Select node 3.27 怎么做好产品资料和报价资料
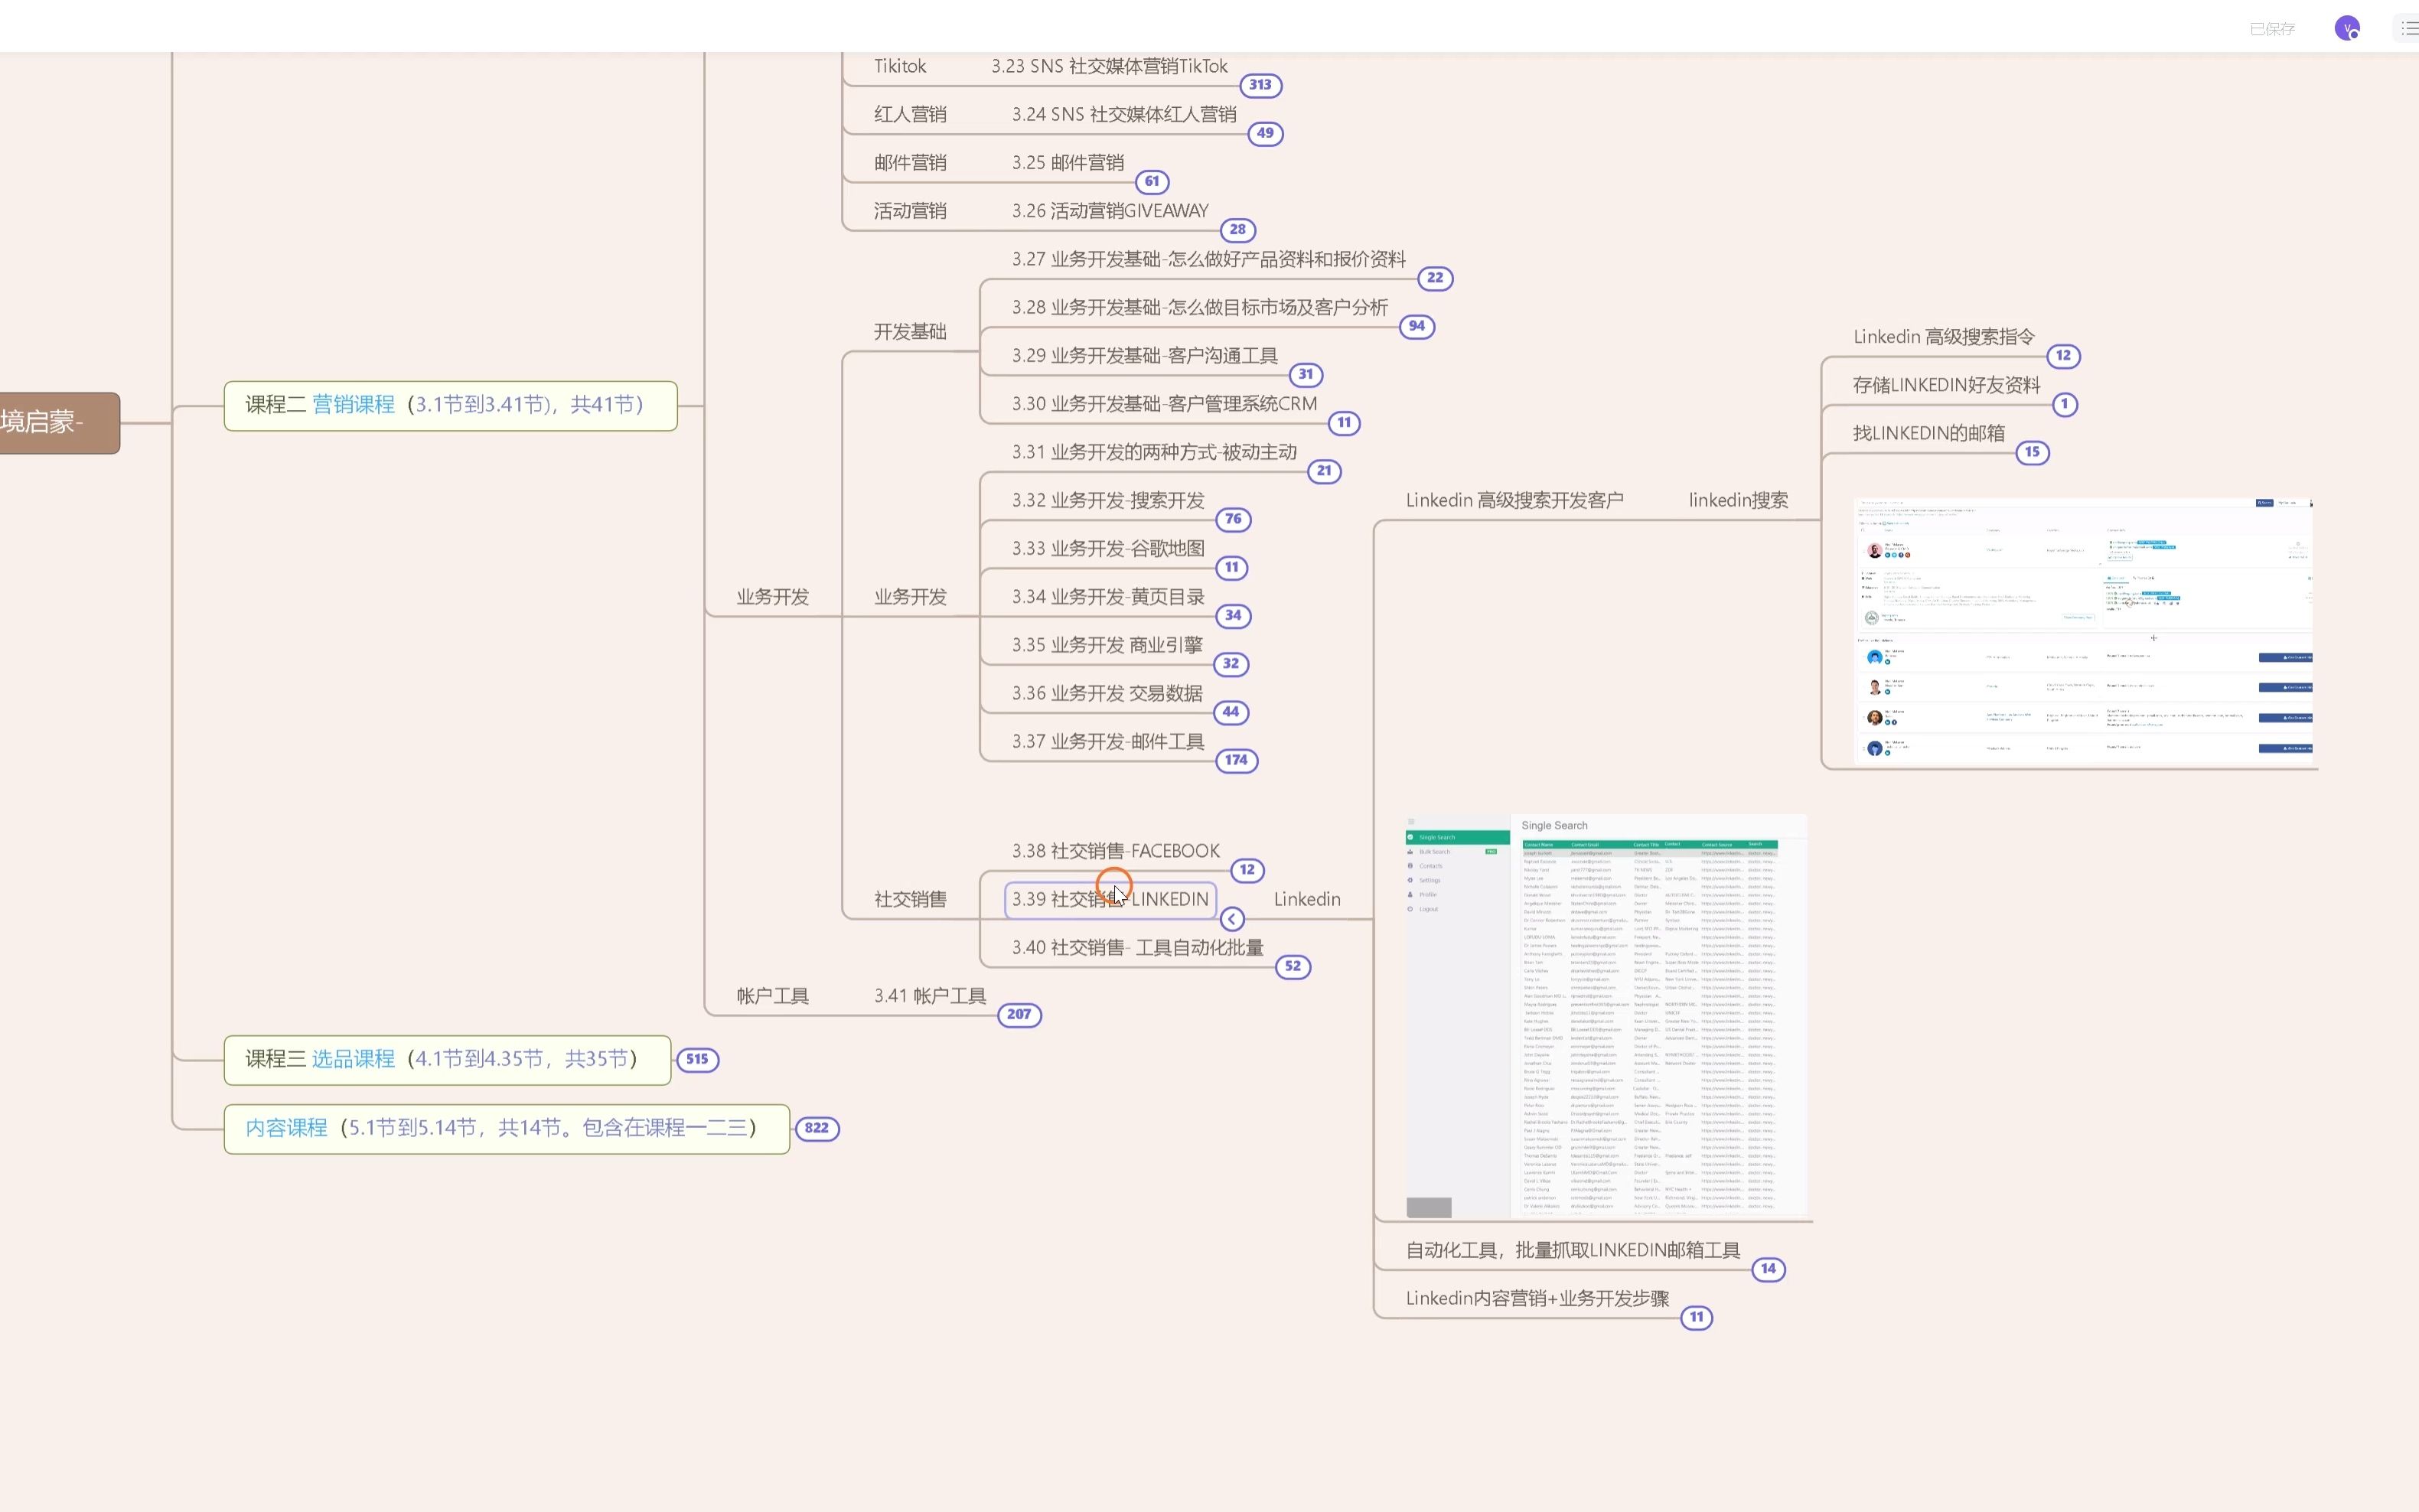This screenshot has height=1512, width=2419. point(1208,260)
